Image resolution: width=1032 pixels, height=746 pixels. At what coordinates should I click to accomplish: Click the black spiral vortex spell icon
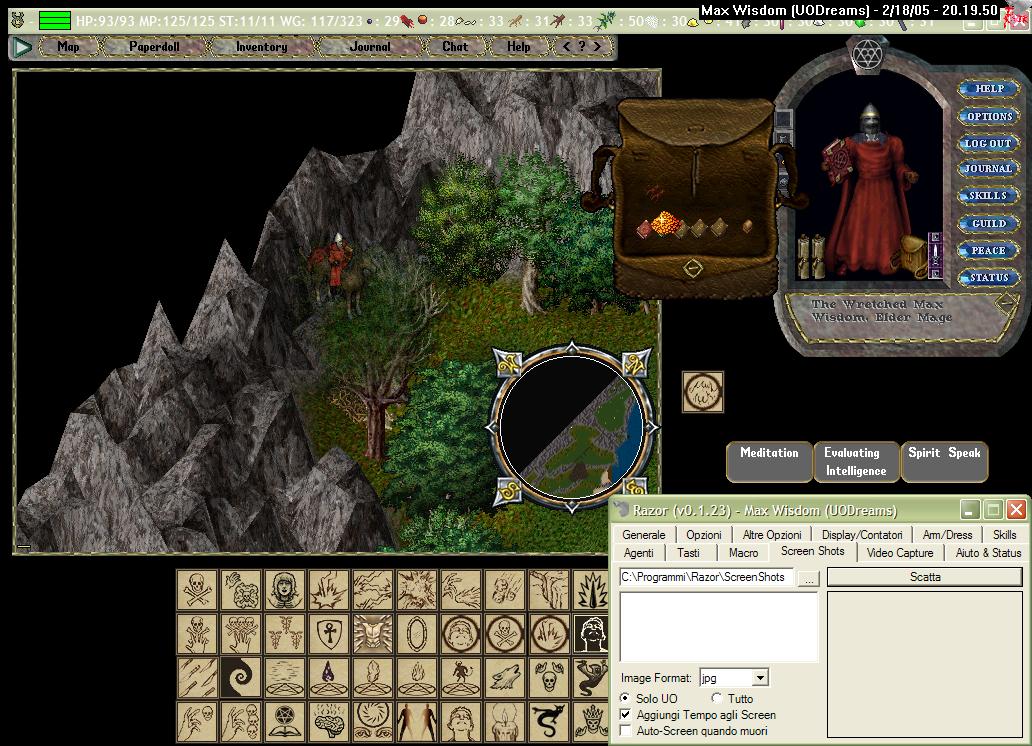pyautogui.click(x=241, y=678)
